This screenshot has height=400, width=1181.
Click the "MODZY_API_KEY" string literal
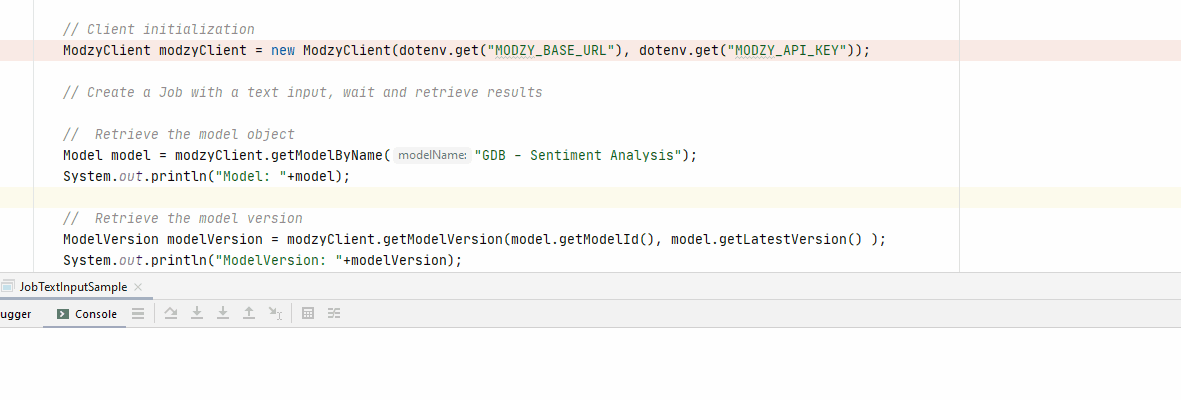point(788,50)
